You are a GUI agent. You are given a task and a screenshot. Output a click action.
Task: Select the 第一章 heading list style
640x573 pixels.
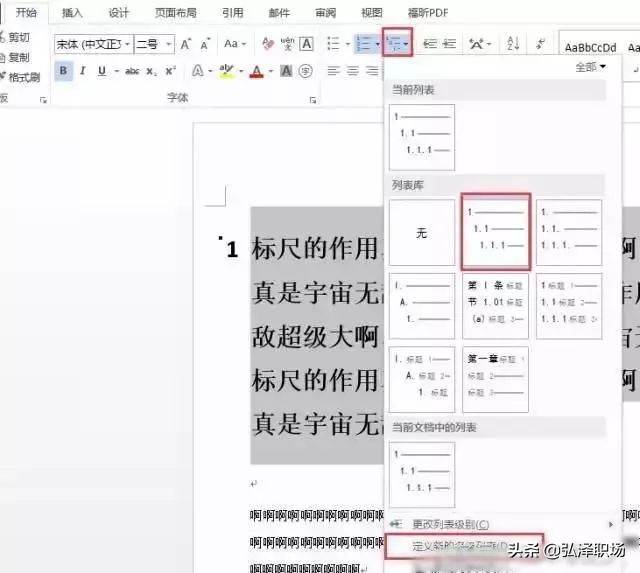[495, 380]
